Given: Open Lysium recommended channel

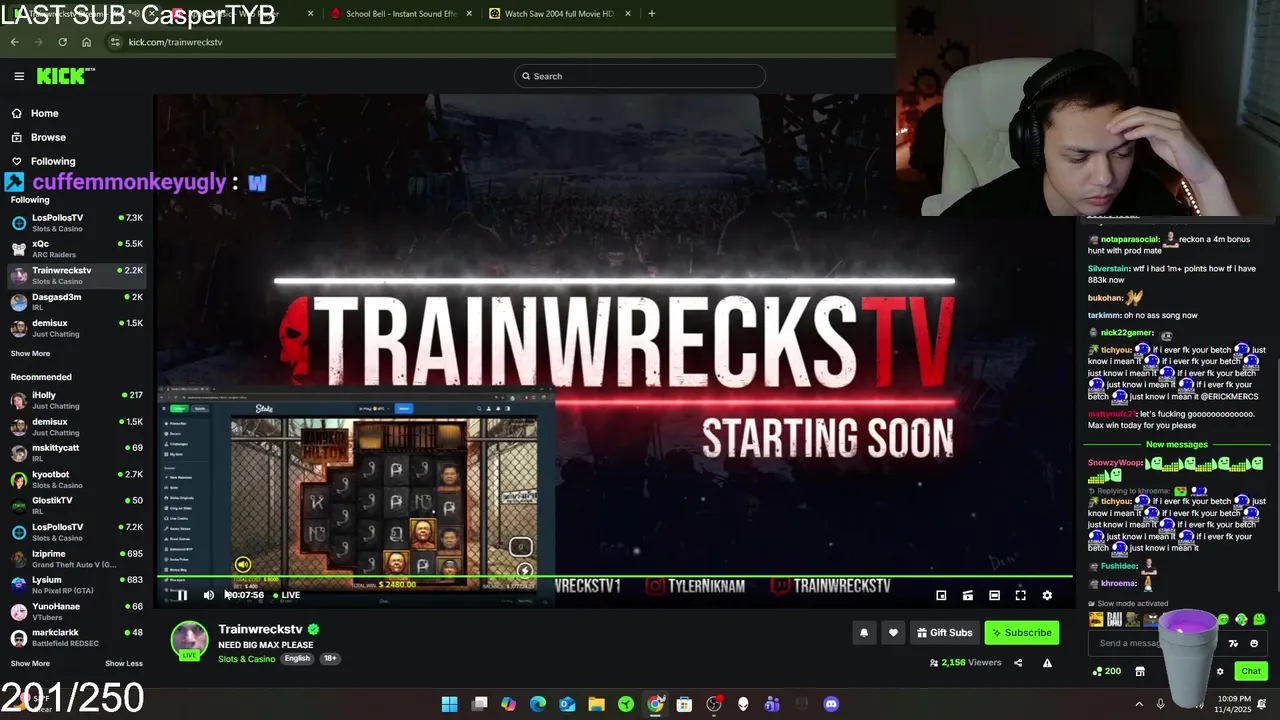Looking at the screenshot, I should coord(77,585).
